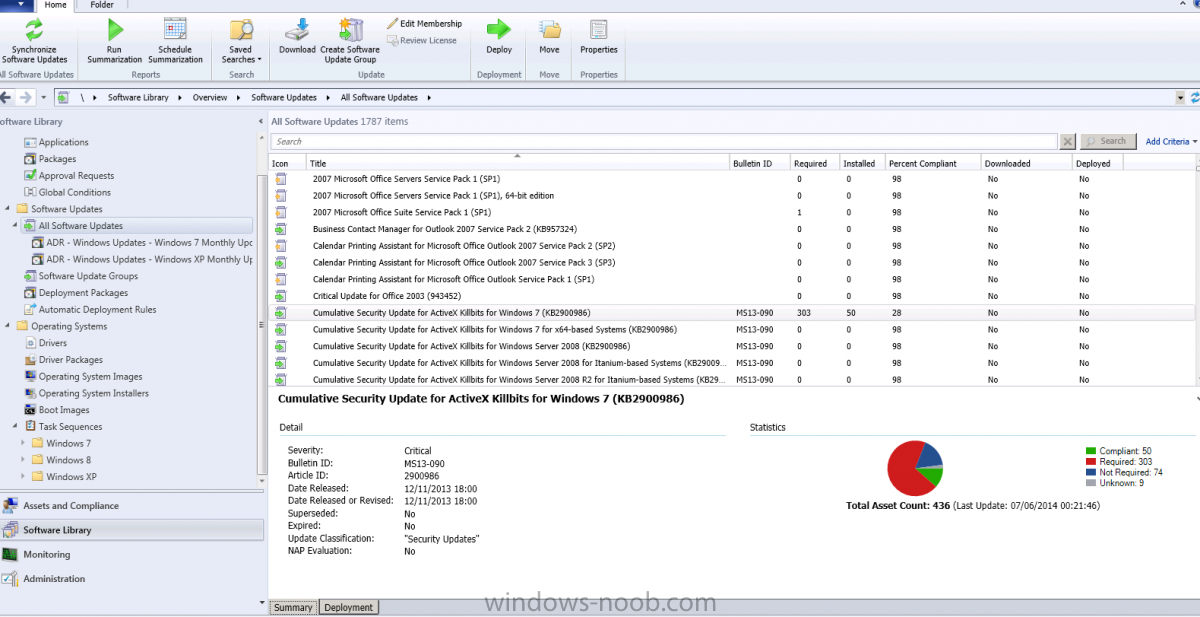Image resolution: width=1200 pixels, height=617 pixels.
Task: Click the Search button
Action: 1106,142
